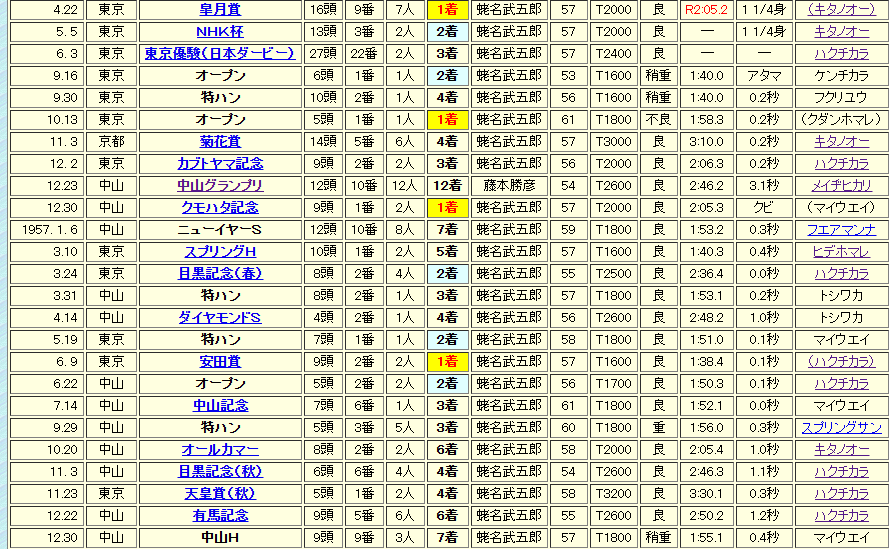The height and width of the screenshot is (549, 889).
Task: Open ハクチカラ link in 東京優駿 row
Action: click(x=841, y=54)
